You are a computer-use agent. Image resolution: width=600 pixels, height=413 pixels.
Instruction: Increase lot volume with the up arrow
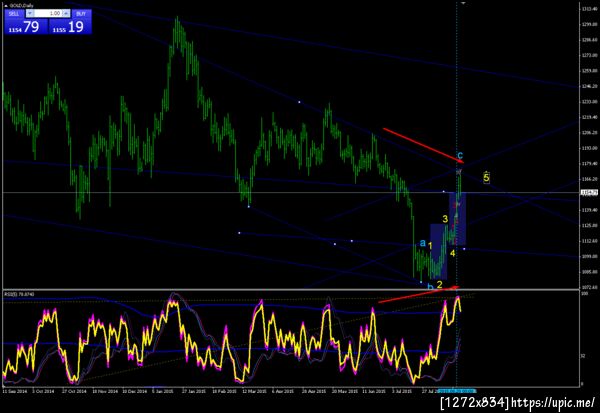[x=66, y=14]
